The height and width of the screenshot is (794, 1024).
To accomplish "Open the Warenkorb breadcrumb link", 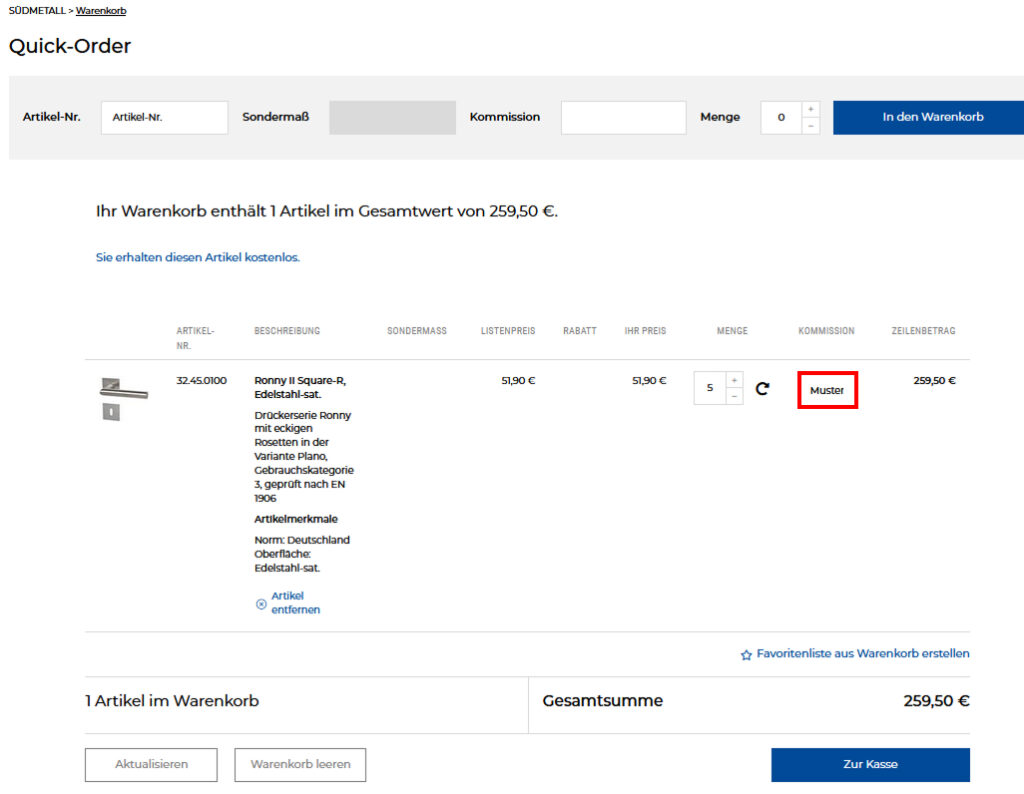I will [x=101, y=10].
